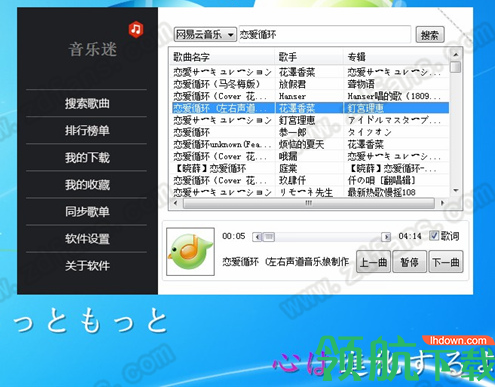
Task: Click the scroll up arrow of song list
Action: point(456,54)
